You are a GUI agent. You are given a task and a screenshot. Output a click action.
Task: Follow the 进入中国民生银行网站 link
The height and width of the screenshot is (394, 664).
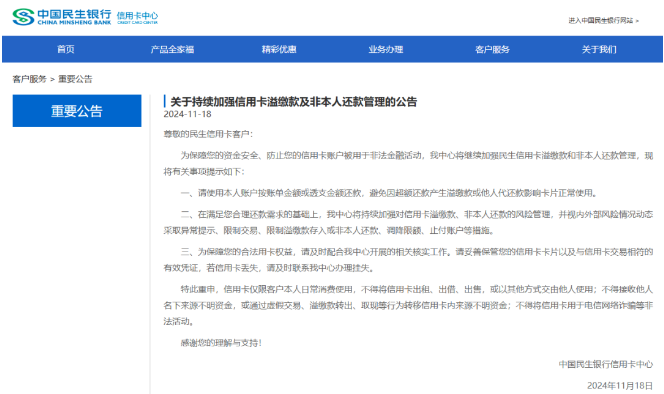603,20
